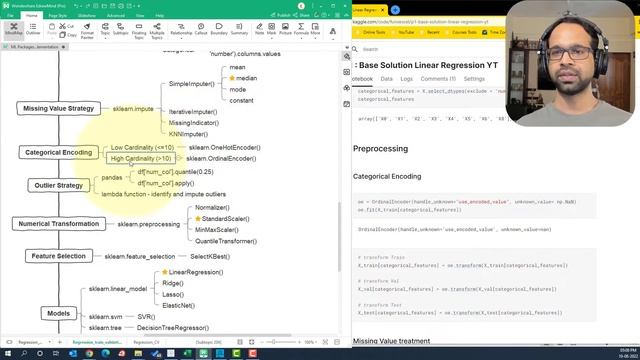
Task: Switch to Outline view mode
Action: click(x=33, y=29)
